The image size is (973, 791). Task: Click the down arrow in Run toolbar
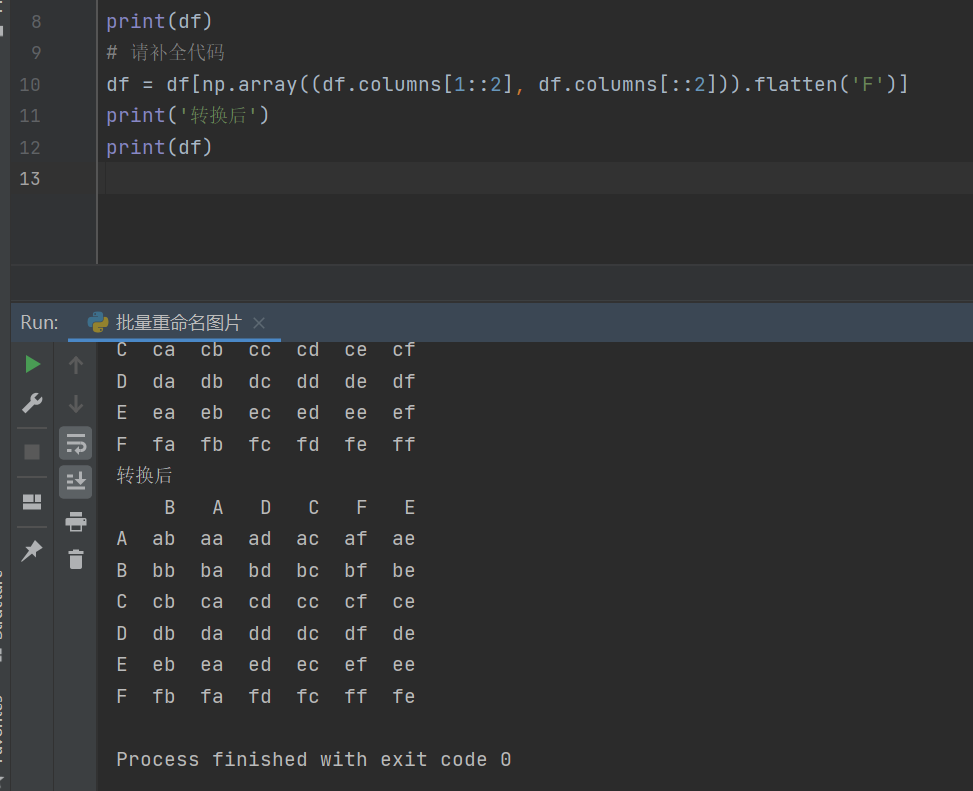(x=76, y=404)
